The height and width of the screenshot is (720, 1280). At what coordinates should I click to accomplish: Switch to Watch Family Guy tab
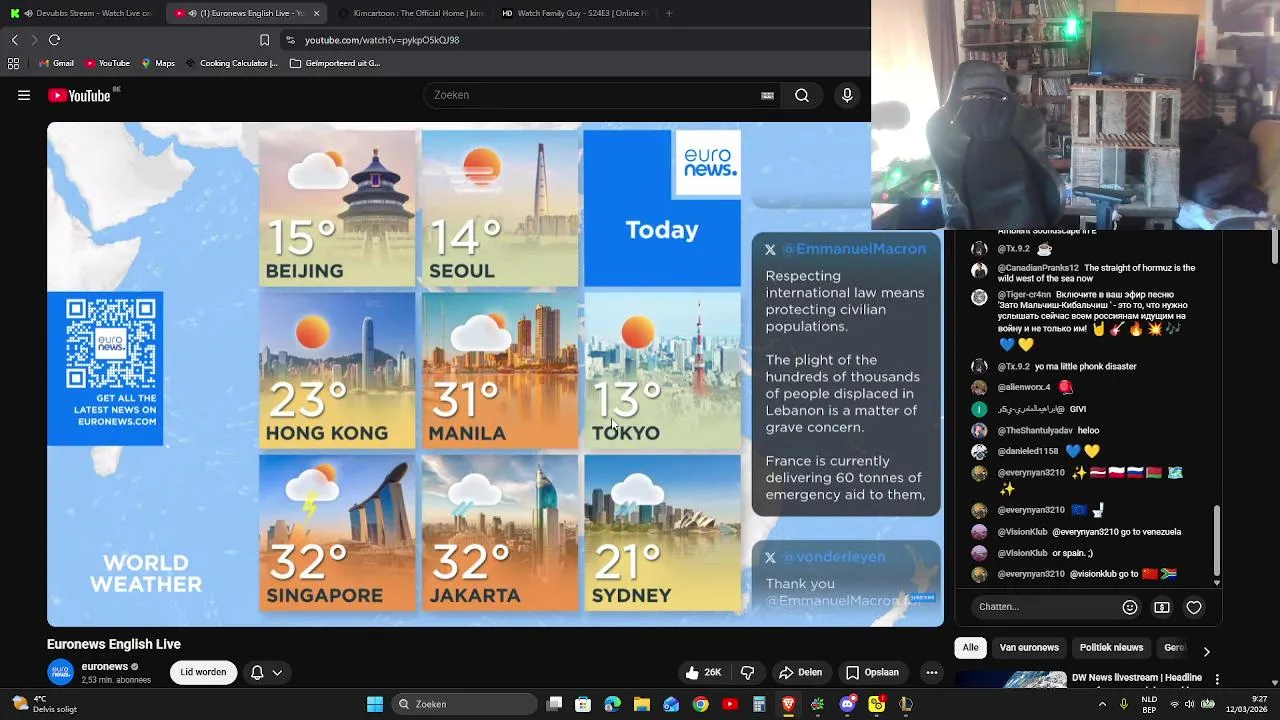(574, 13)
